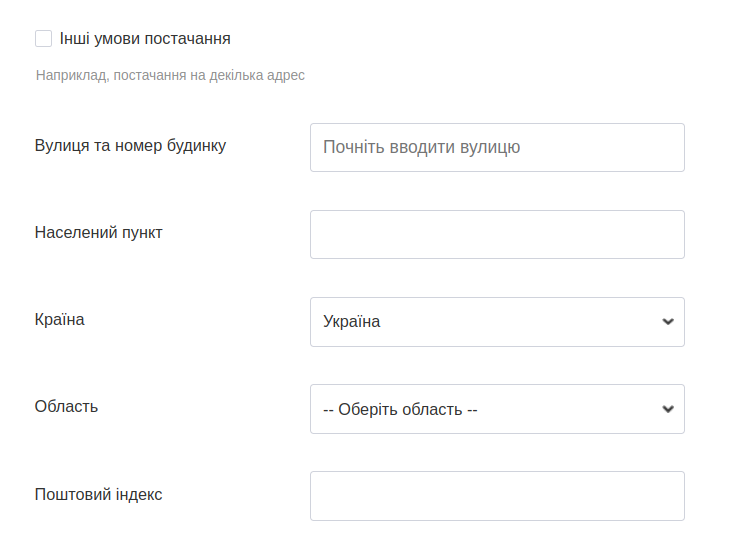This screenshot has height=558, width=750.
Task: Click the Інші умови постачання label text
Action: pyautogui.click(x=145, y=39)
